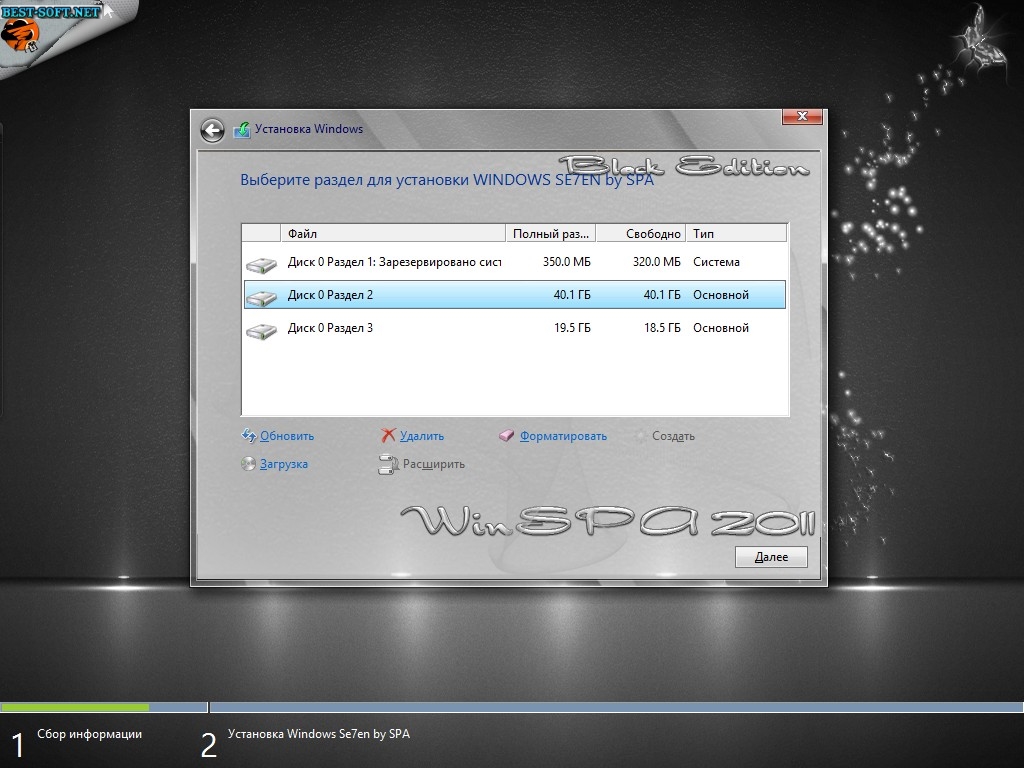Sort by the Полный раз... column header
This screenshot has height=768, width=1024.
coord(551,233)
